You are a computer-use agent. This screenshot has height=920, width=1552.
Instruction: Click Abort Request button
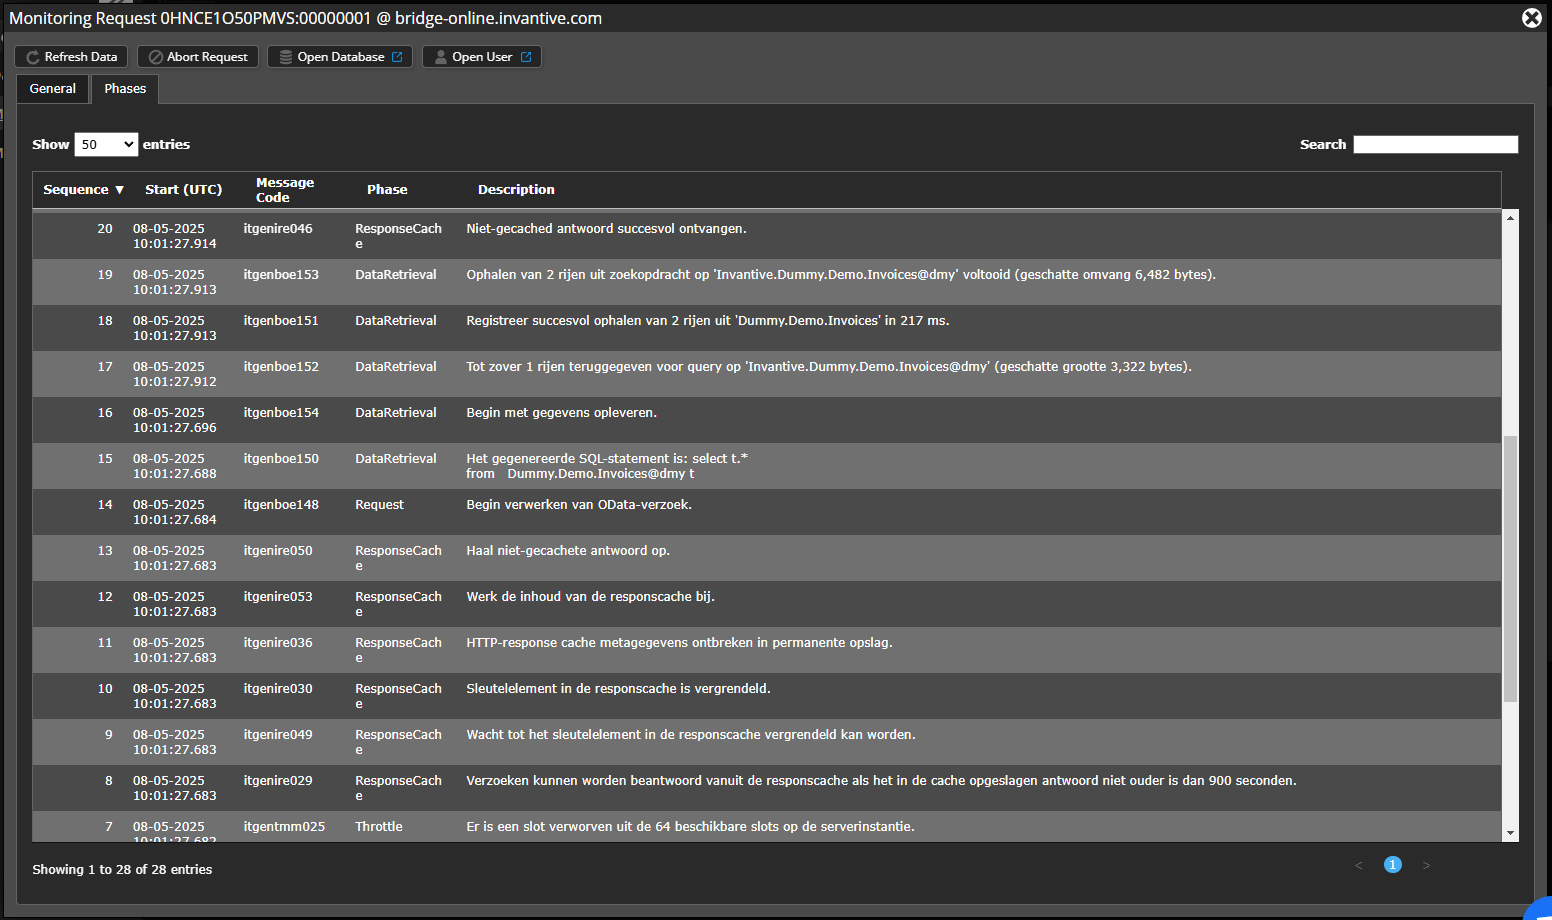198,57
